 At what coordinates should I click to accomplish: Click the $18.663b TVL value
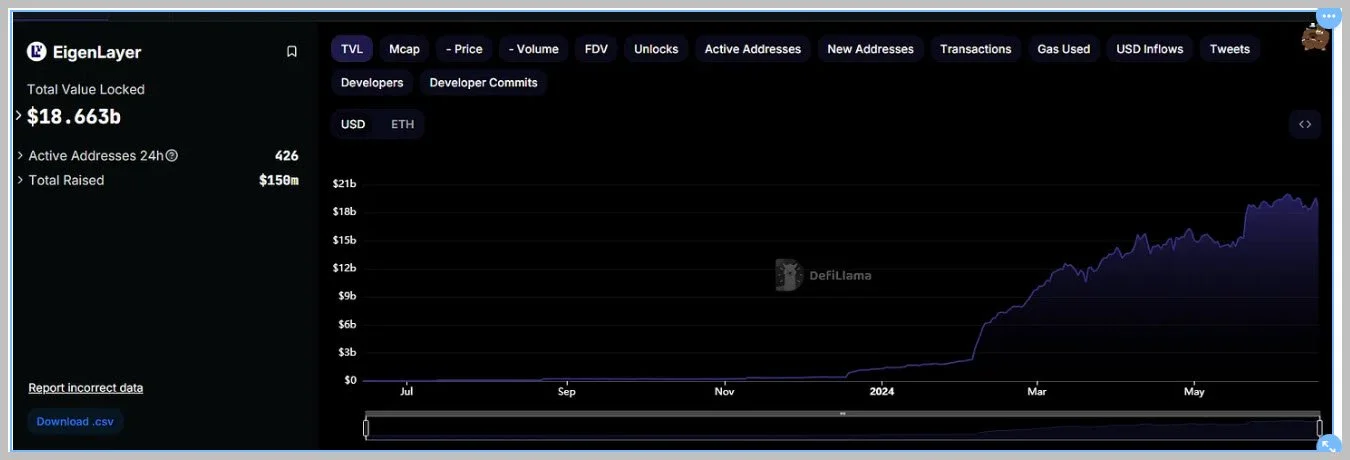click(x=74, y=117)
